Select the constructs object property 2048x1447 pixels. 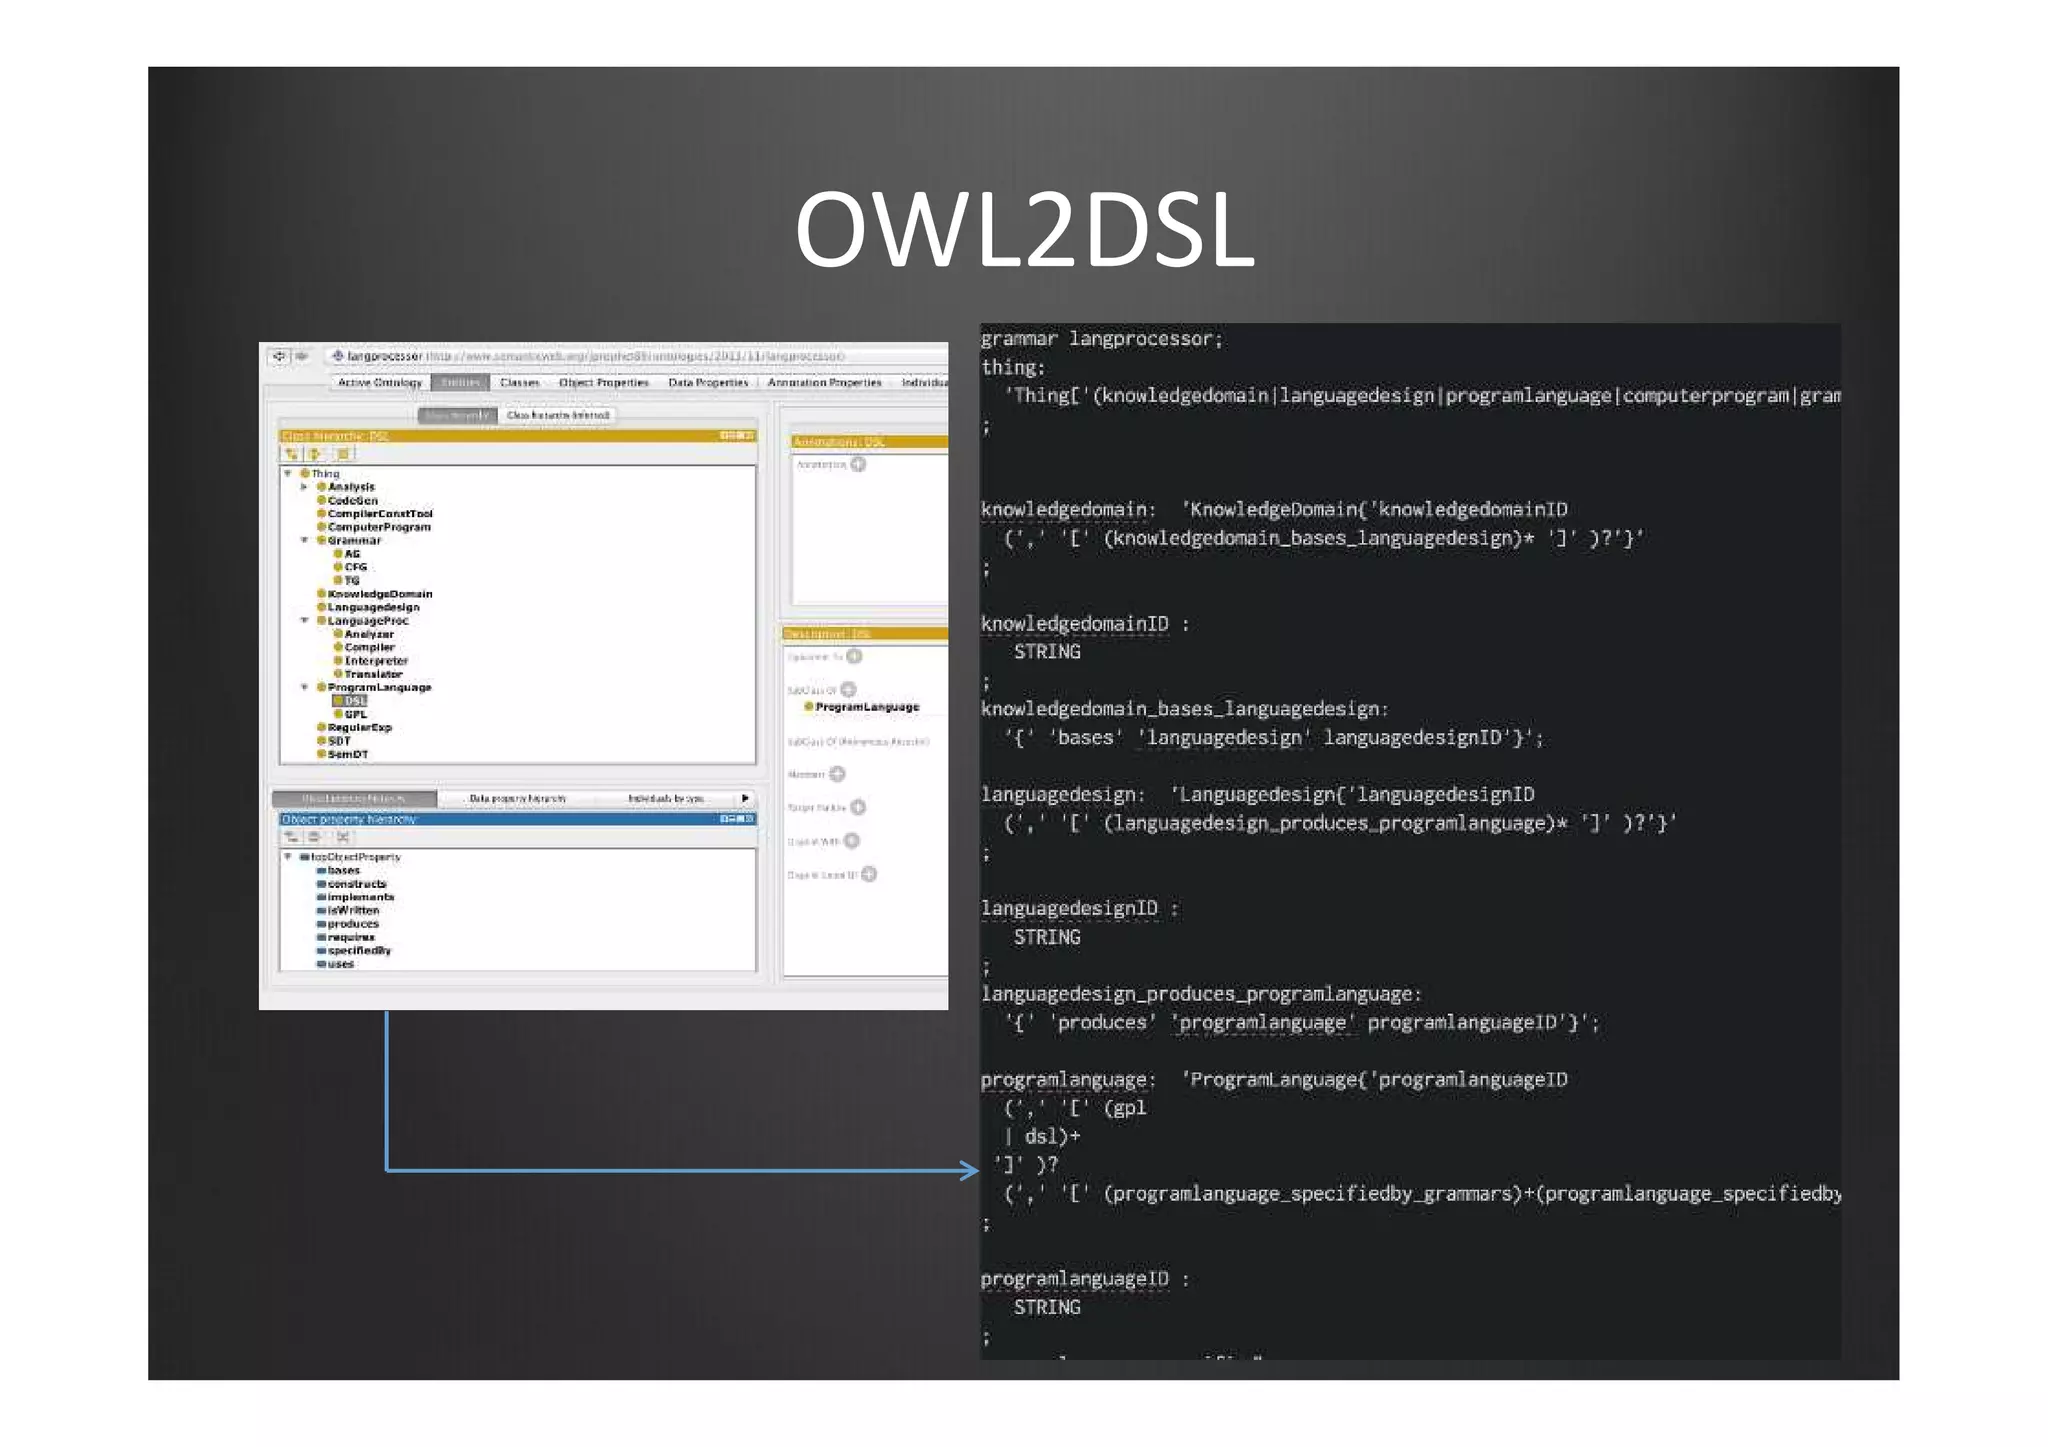(x=351, y=884)
